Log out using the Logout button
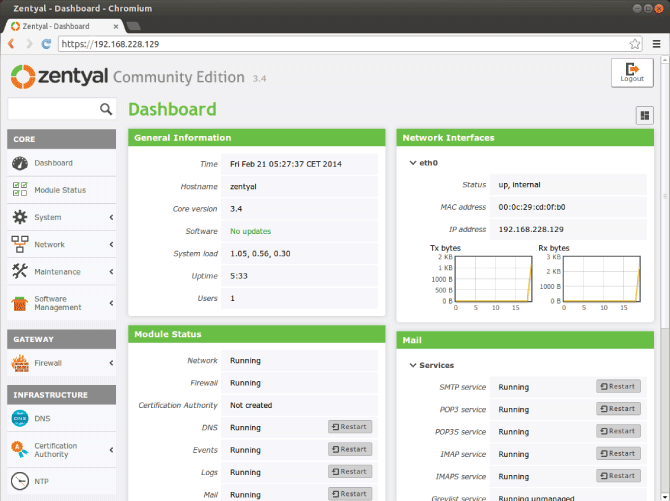670x501 pixels. pyautogui.click(x=632, y=73)
